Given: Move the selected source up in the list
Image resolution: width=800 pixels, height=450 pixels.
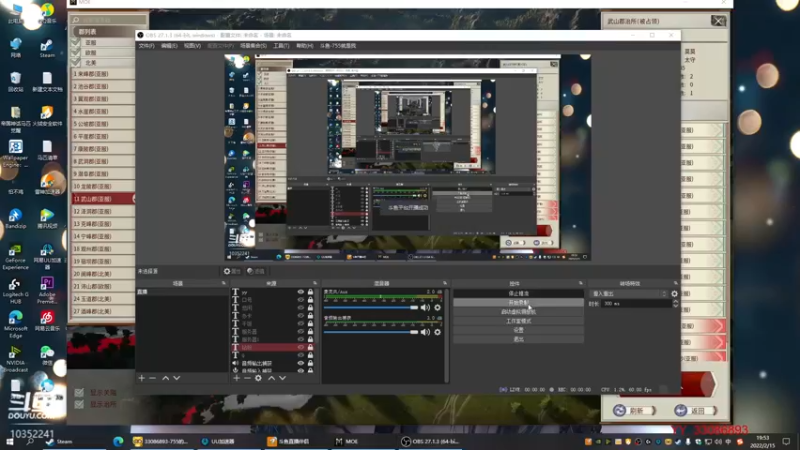Looking at the screenshot, I should click(x=271, y=378).
